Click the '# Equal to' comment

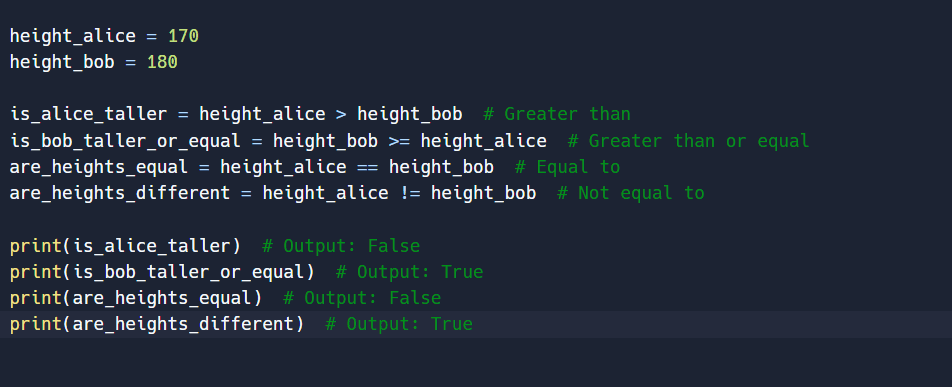568,167
